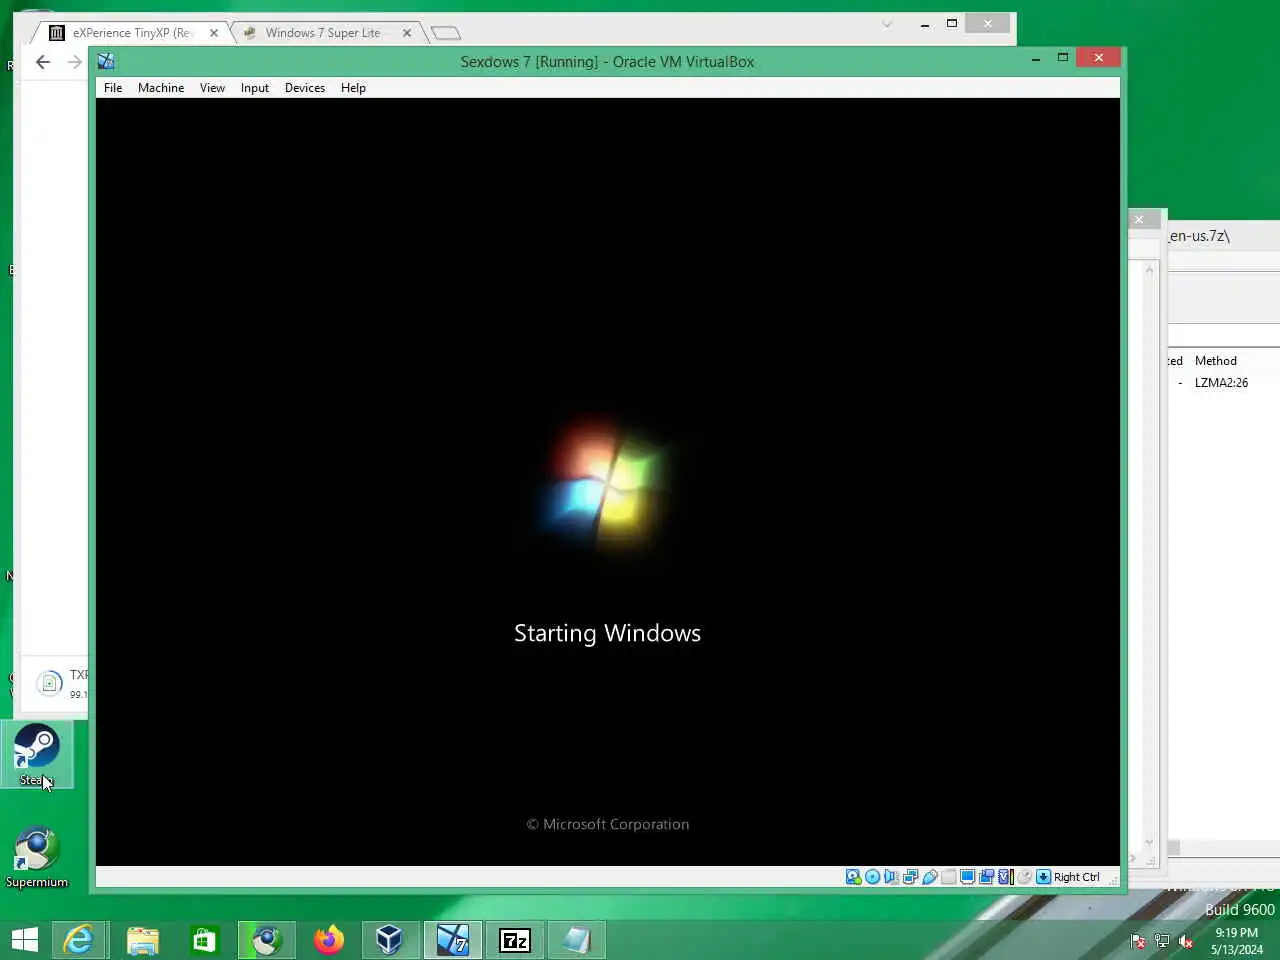Click the greyed mouse integration status icon
This screenshot has width=1280, height=960.
point(1024,877)
